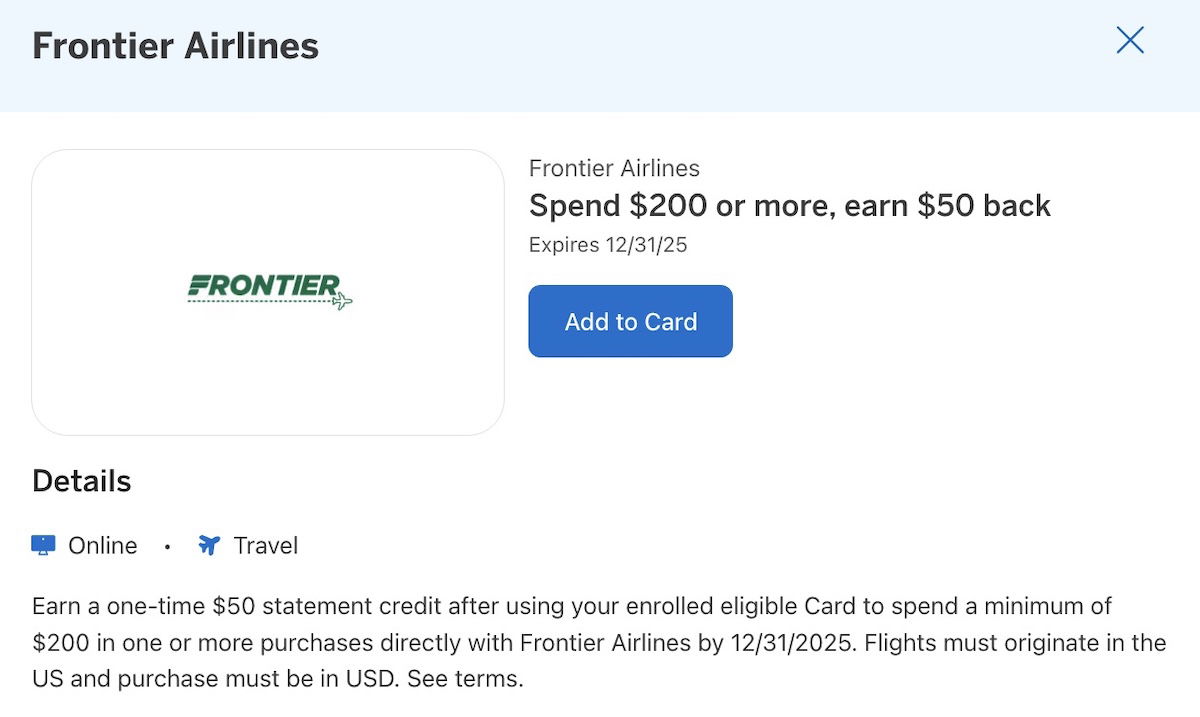Click the small airplane on Frontier logo

point(342,300)
